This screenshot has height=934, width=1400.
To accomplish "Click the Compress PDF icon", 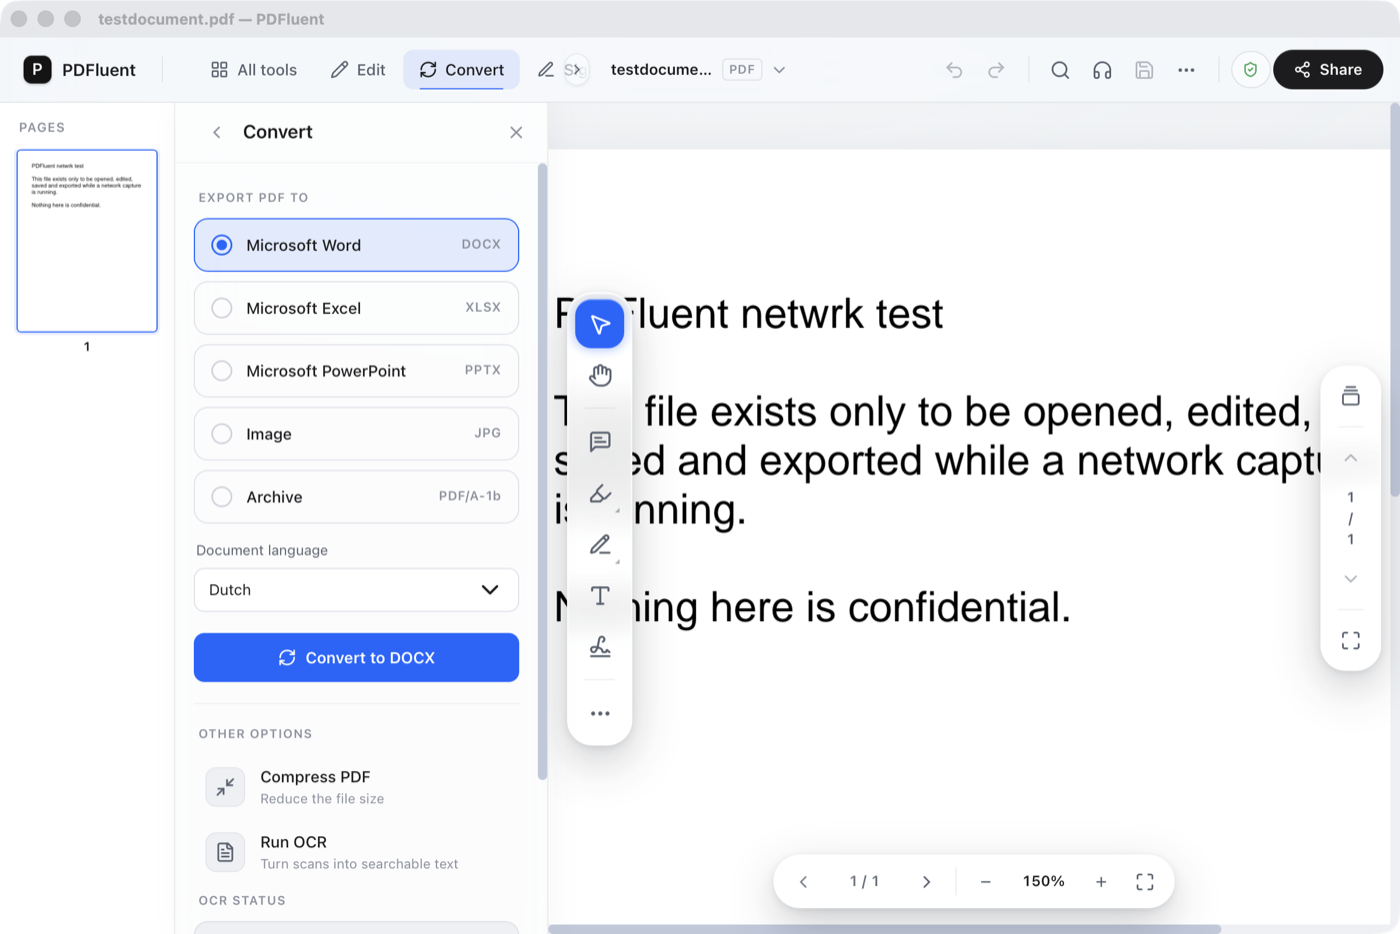I will [x=225, y=787].
